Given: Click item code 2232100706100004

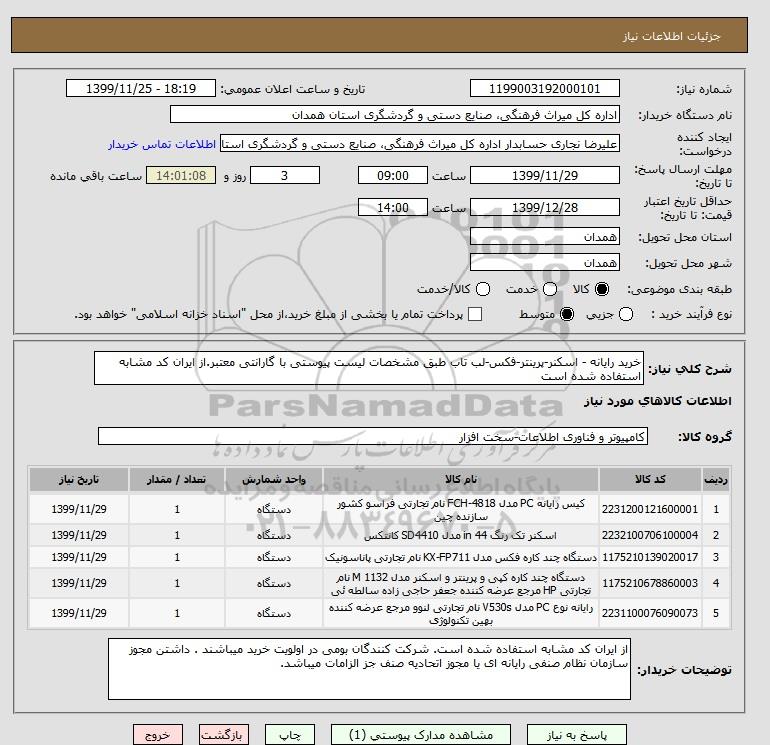Looking at the screenshot, I should pos(650,535).
